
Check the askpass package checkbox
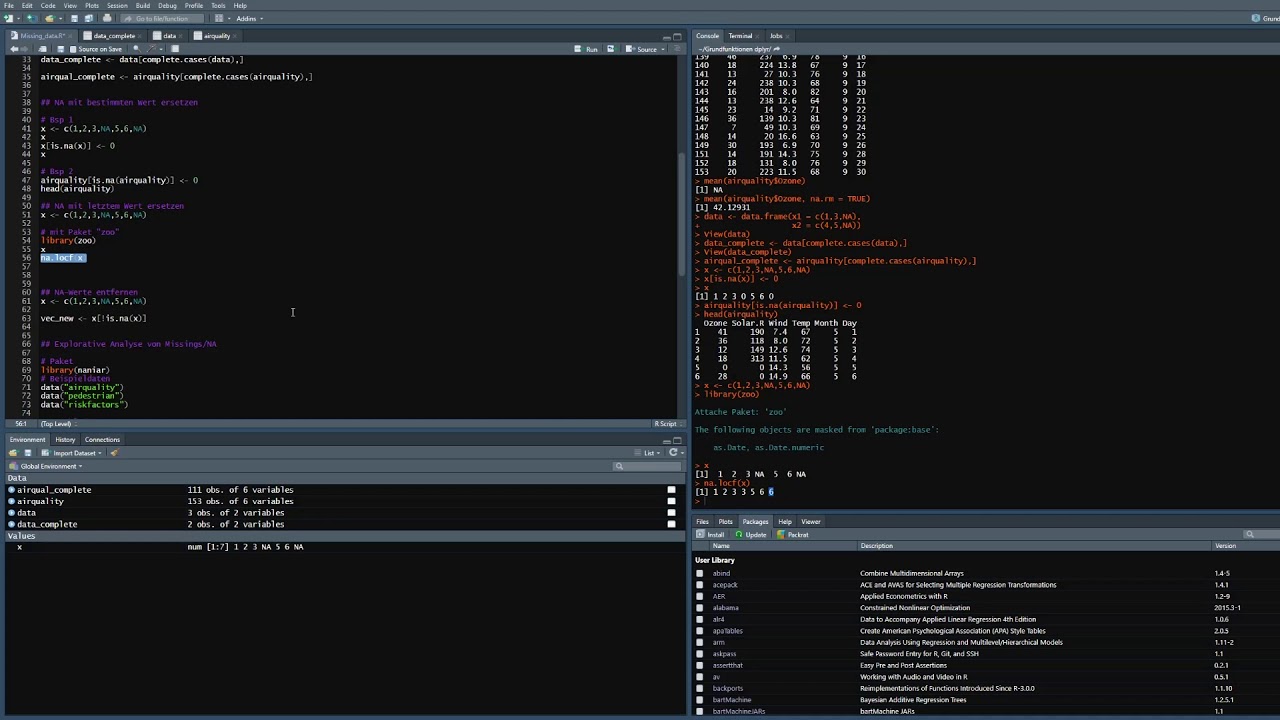point(699,654)
